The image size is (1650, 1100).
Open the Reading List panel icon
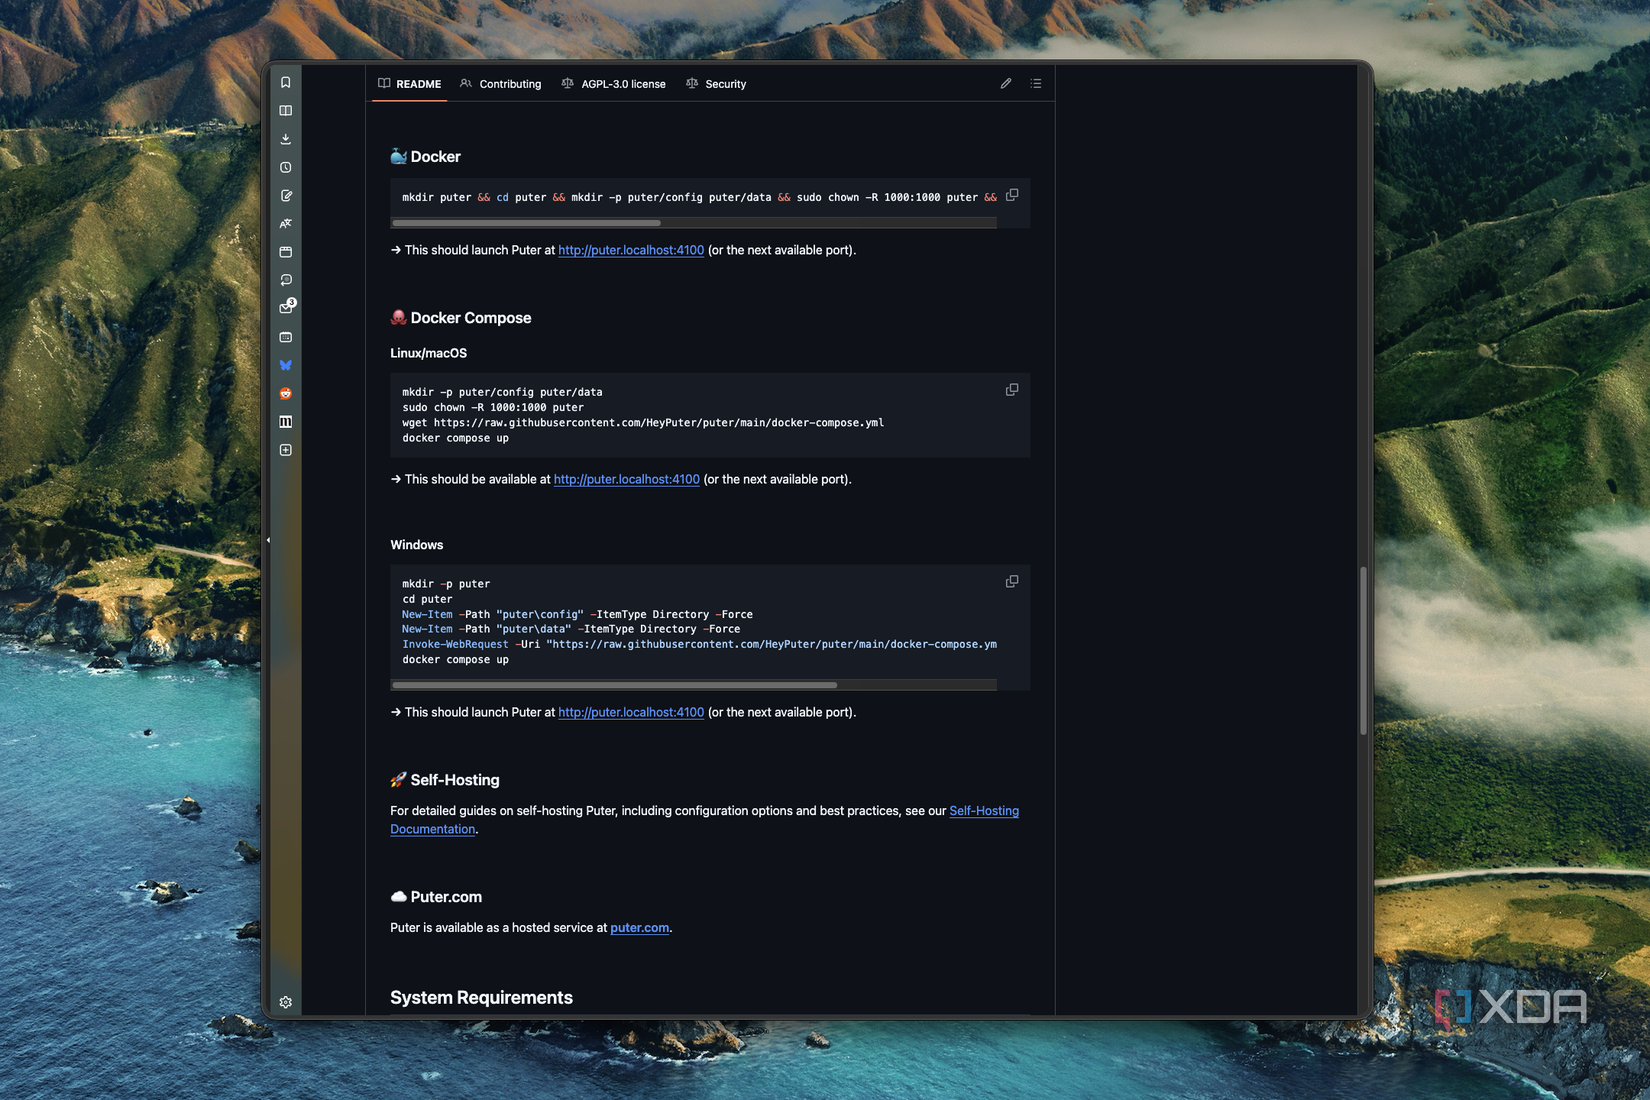coord(285,111)
